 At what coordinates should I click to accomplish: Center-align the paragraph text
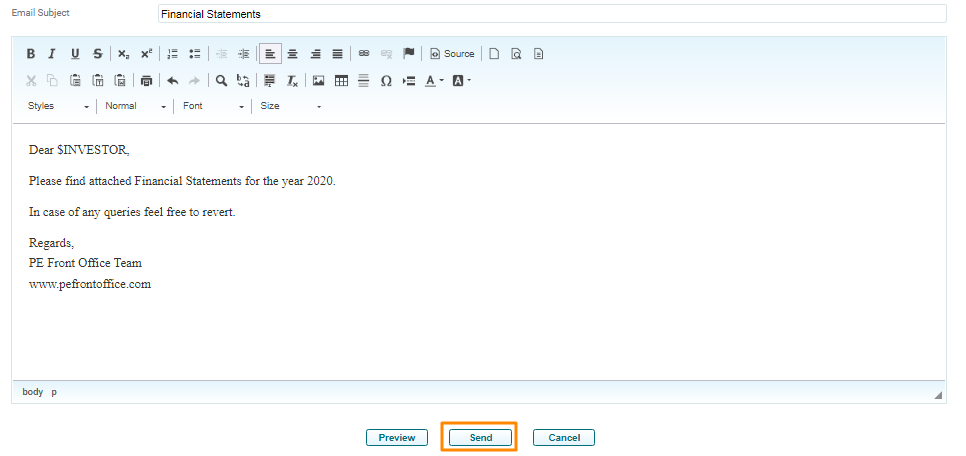point(293,54)
